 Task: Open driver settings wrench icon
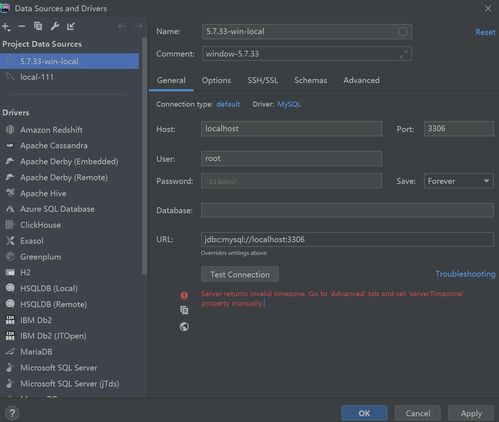55,26
